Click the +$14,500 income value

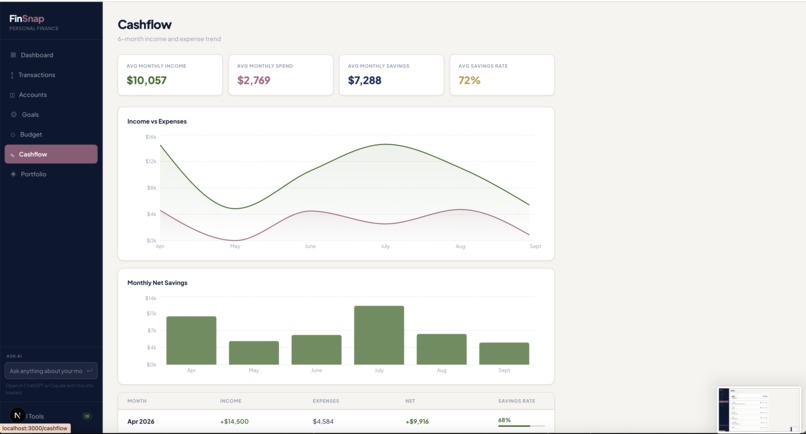click(x=234, y=422)
